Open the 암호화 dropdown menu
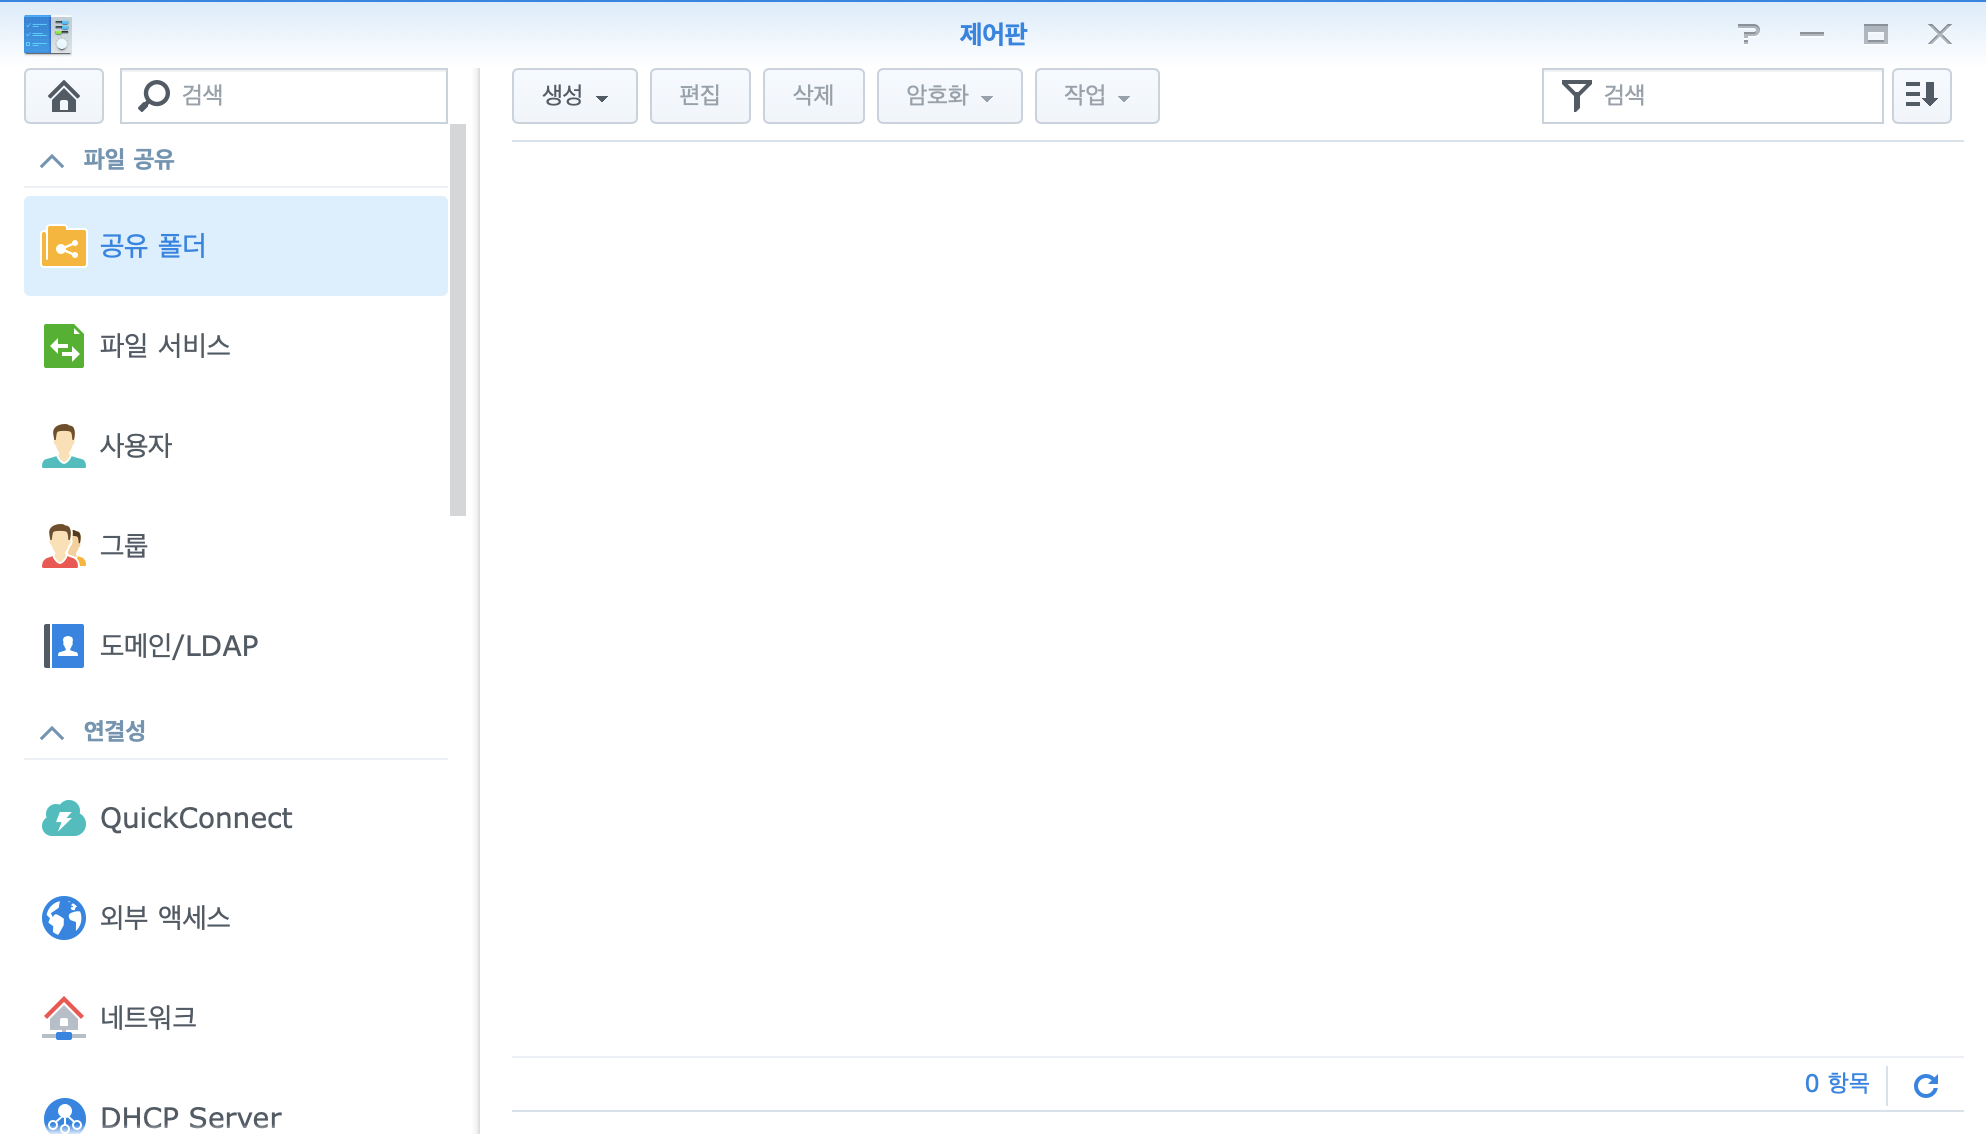 (949, 96)
